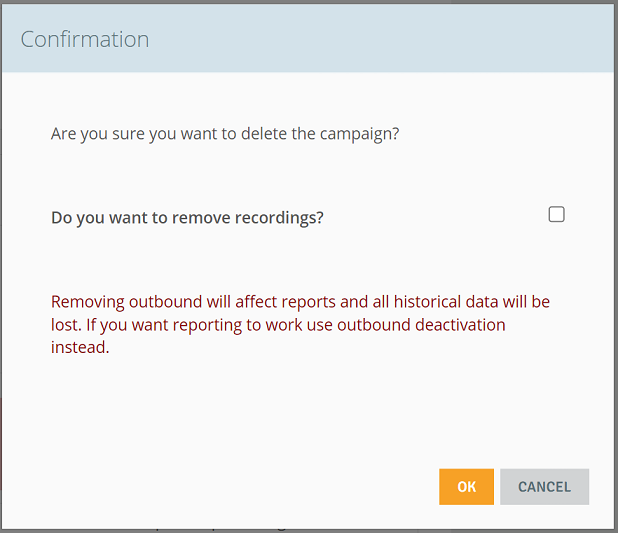Click the 'Do you want to remove recordings?' label

click(x=187, y=218)
